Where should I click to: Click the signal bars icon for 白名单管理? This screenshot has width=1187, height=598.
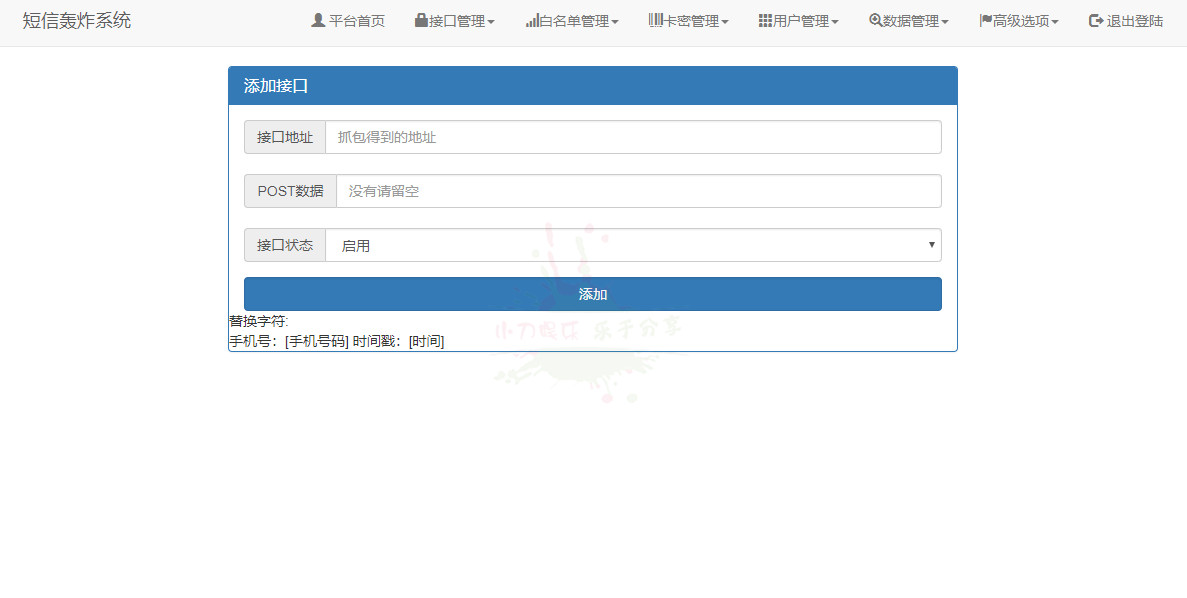(x=532, y=20)
